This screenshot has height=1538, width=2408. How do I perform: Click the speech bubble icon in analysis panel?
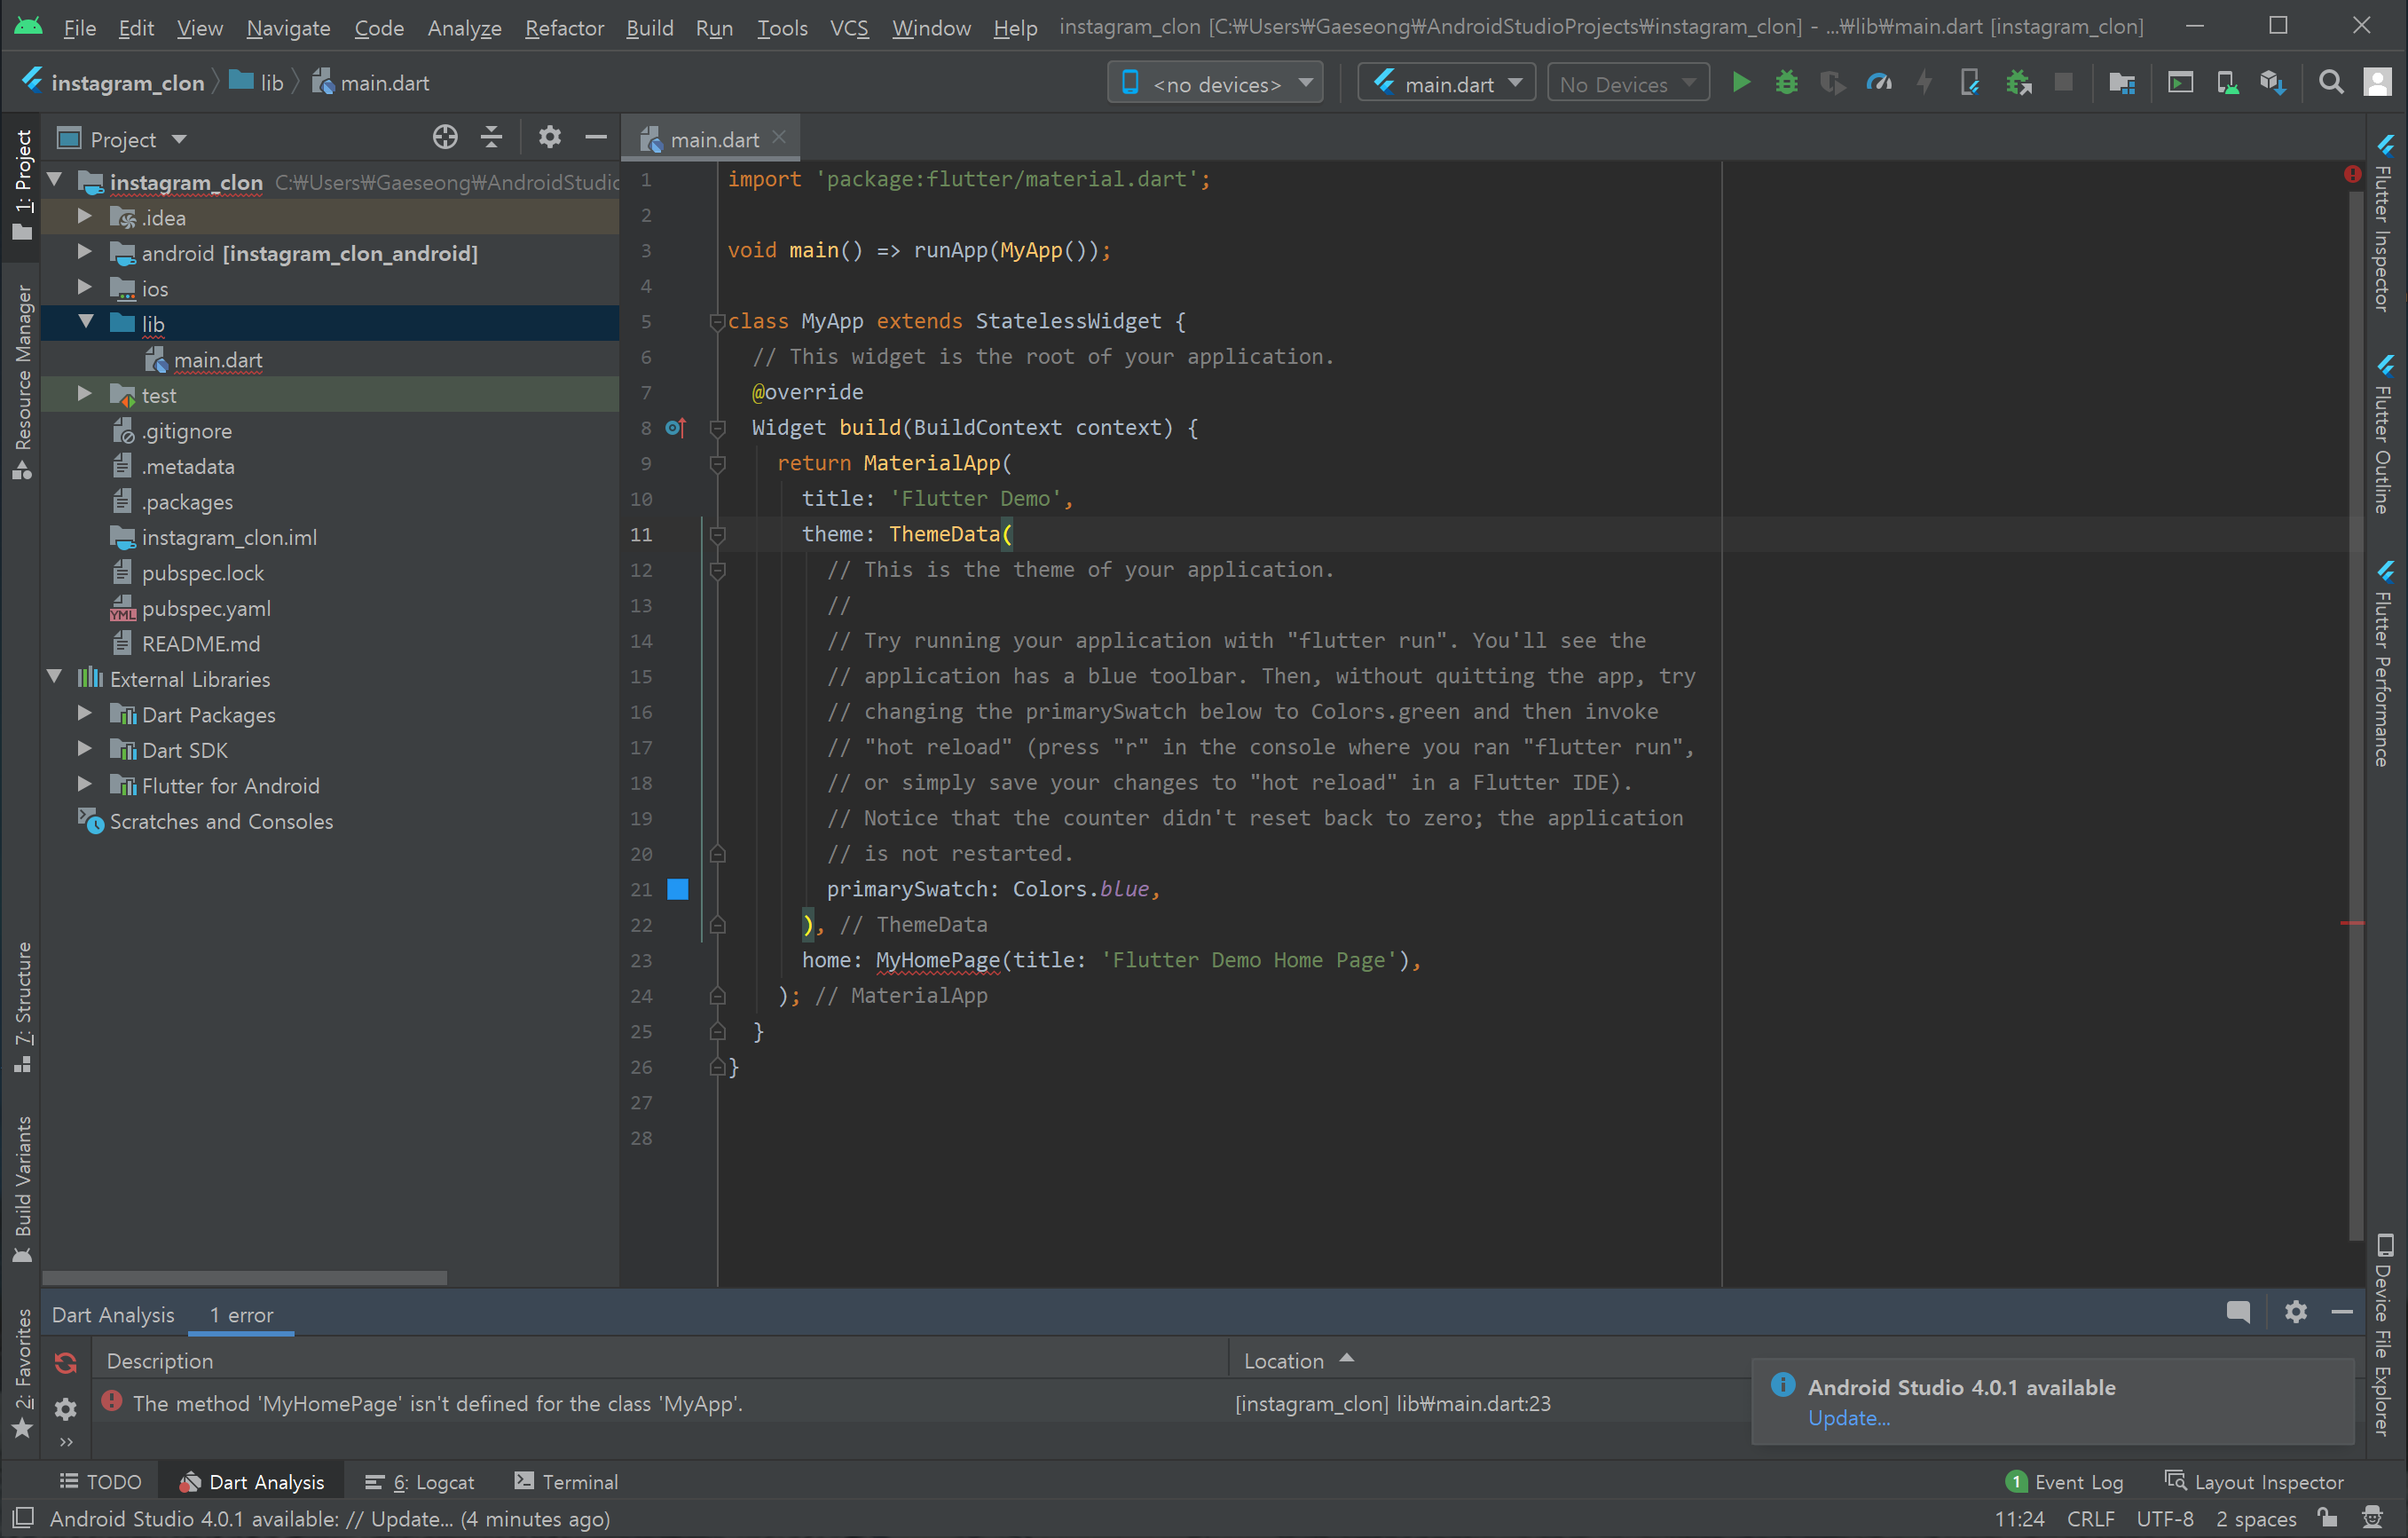[2238, 1312]
